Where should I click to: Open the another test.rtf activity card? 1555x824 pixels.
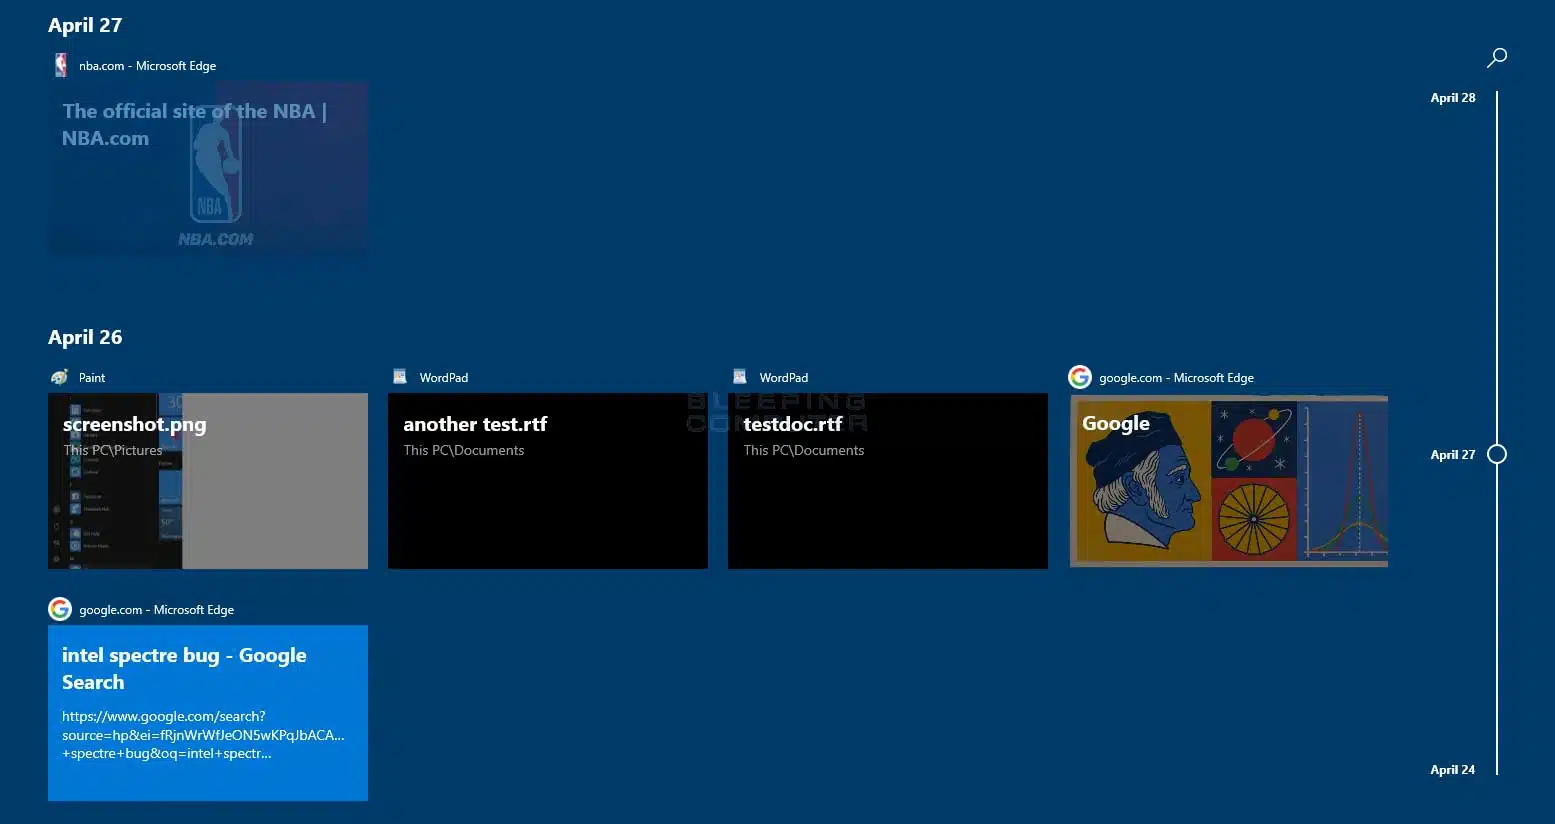(x=547, y=481)
